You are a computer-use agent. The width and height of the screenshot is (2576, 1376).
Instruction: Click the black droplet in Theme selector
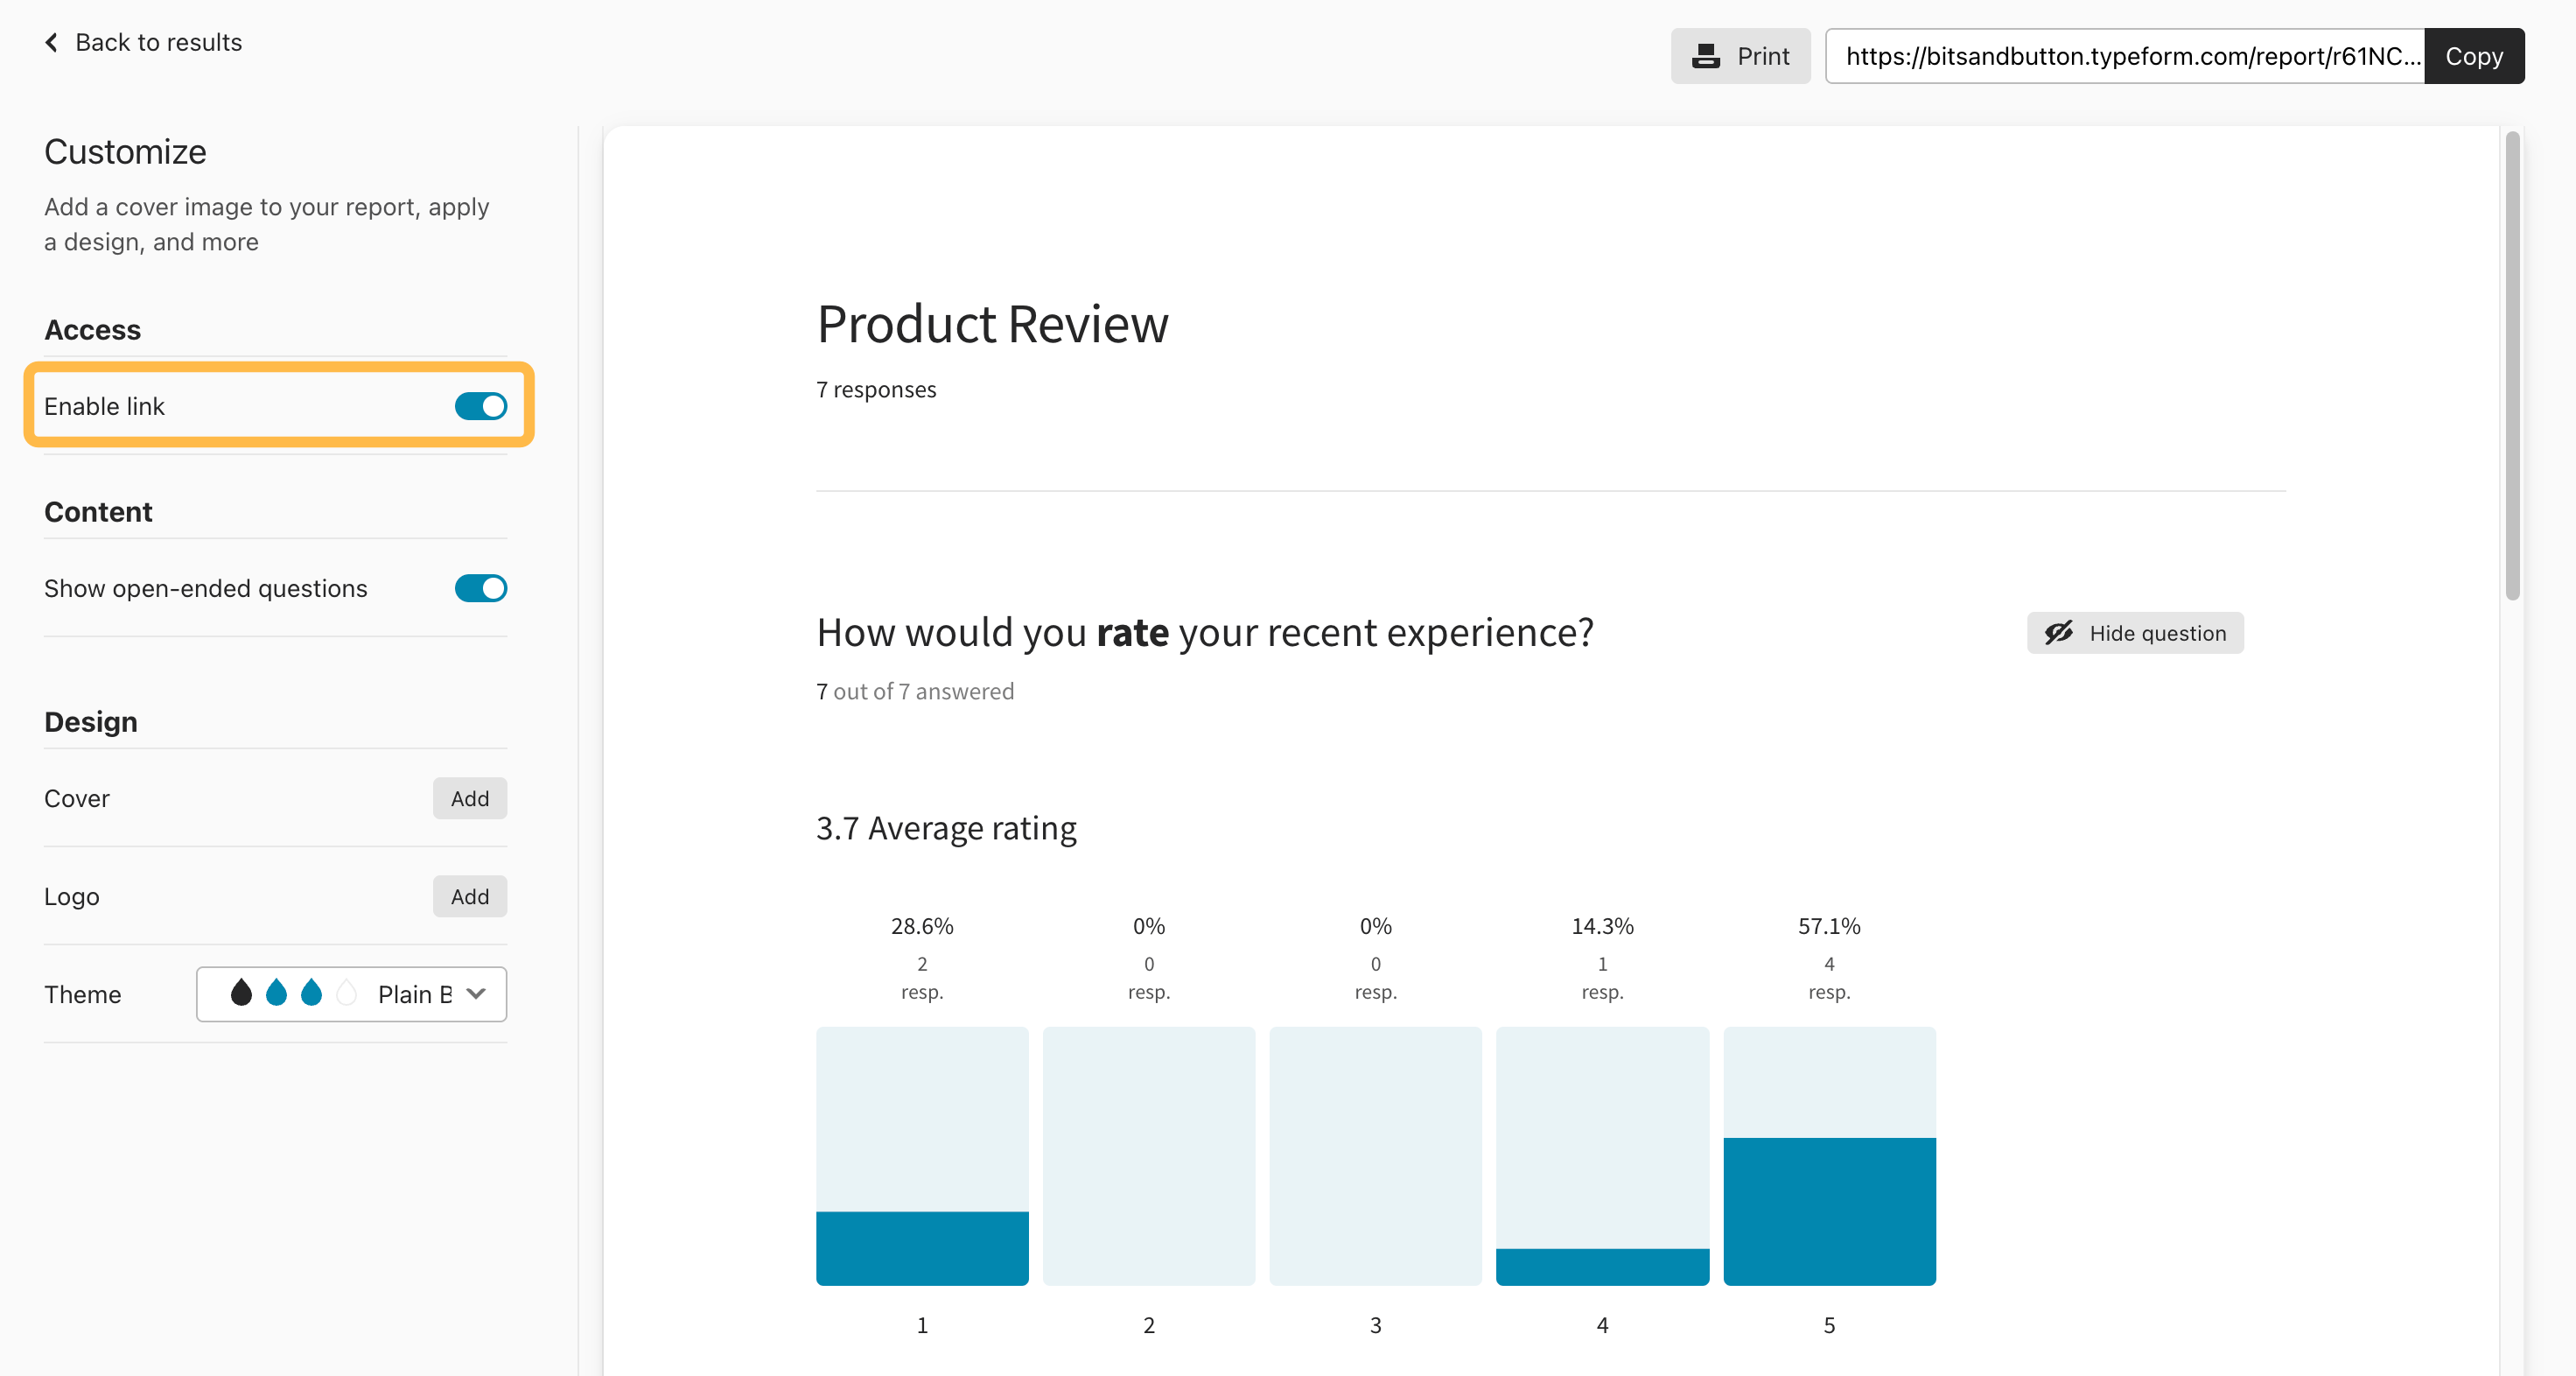pos(241,993)
